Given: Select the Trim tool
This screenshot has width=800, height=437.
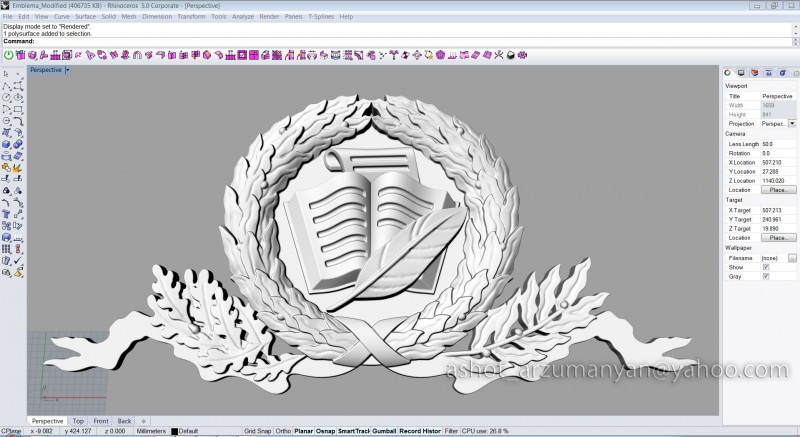Looking at the screenshot, I should (6, 179).
